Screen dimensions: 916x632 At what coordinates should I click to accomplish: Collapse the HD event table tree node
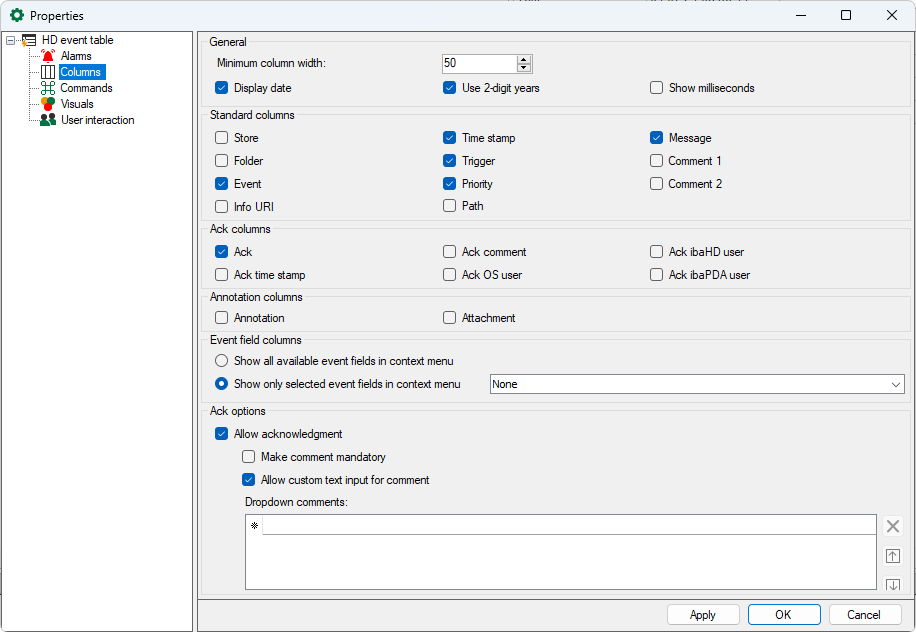pyautogui.click(x=11, y=40)
